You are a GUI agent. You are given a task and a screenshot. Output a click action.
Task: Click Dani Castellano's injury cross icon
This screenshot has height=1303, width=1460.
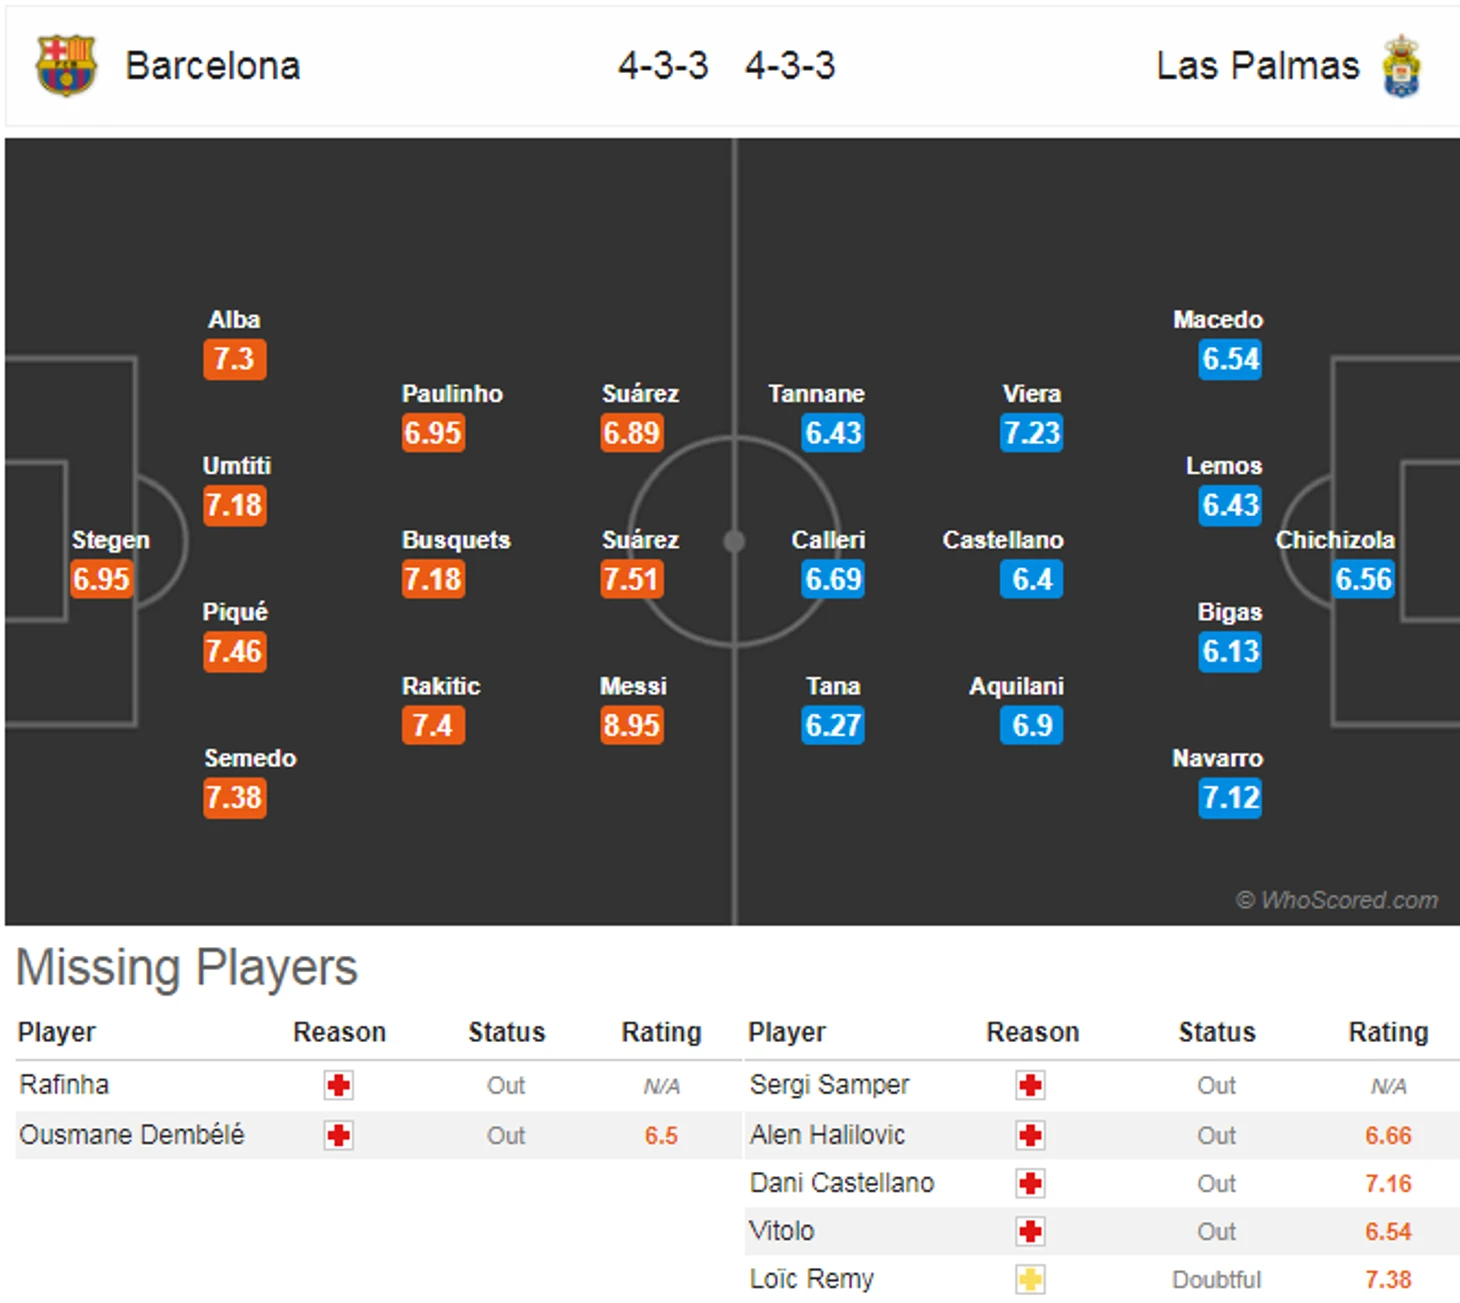[1030, 1183]
